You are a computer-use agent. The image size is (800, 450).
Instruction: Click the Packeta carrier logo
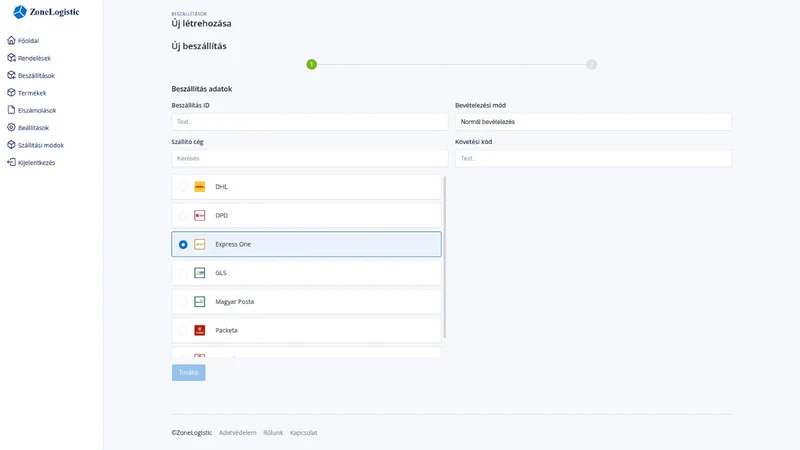click(x=199, y=330)
